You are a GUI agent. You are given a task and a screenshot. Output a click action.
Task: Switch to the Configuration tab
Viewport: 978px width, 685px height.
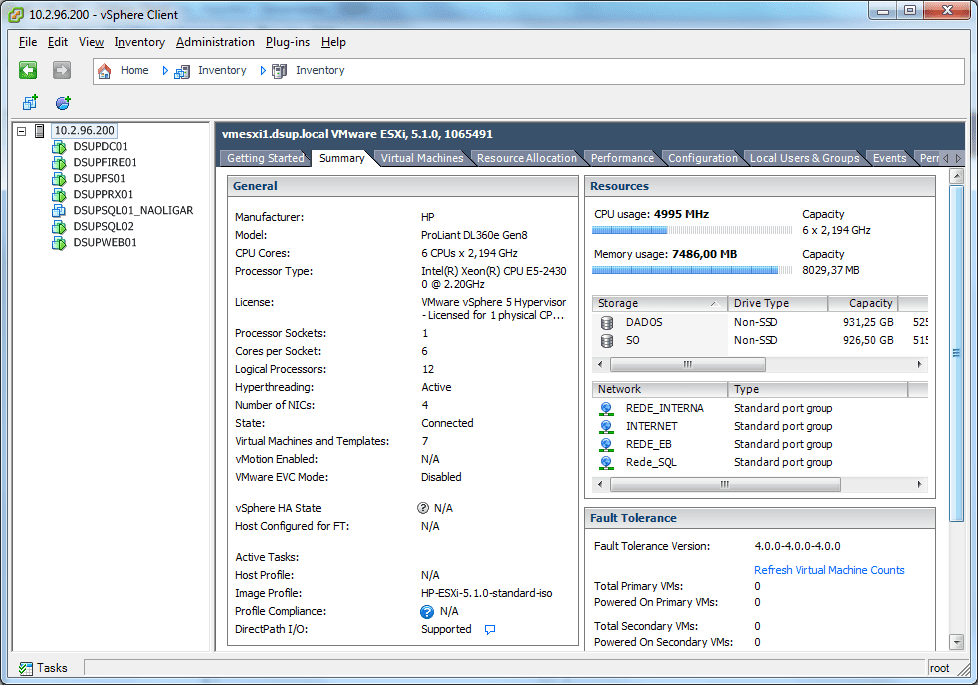tap(703, 158)
